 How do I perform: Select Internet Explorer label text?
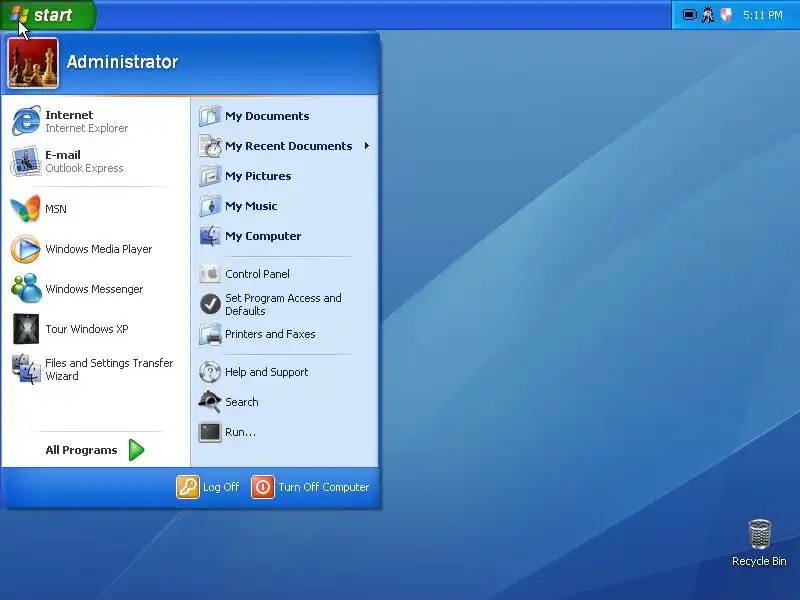pyautogui.click(x=87, y=128)
